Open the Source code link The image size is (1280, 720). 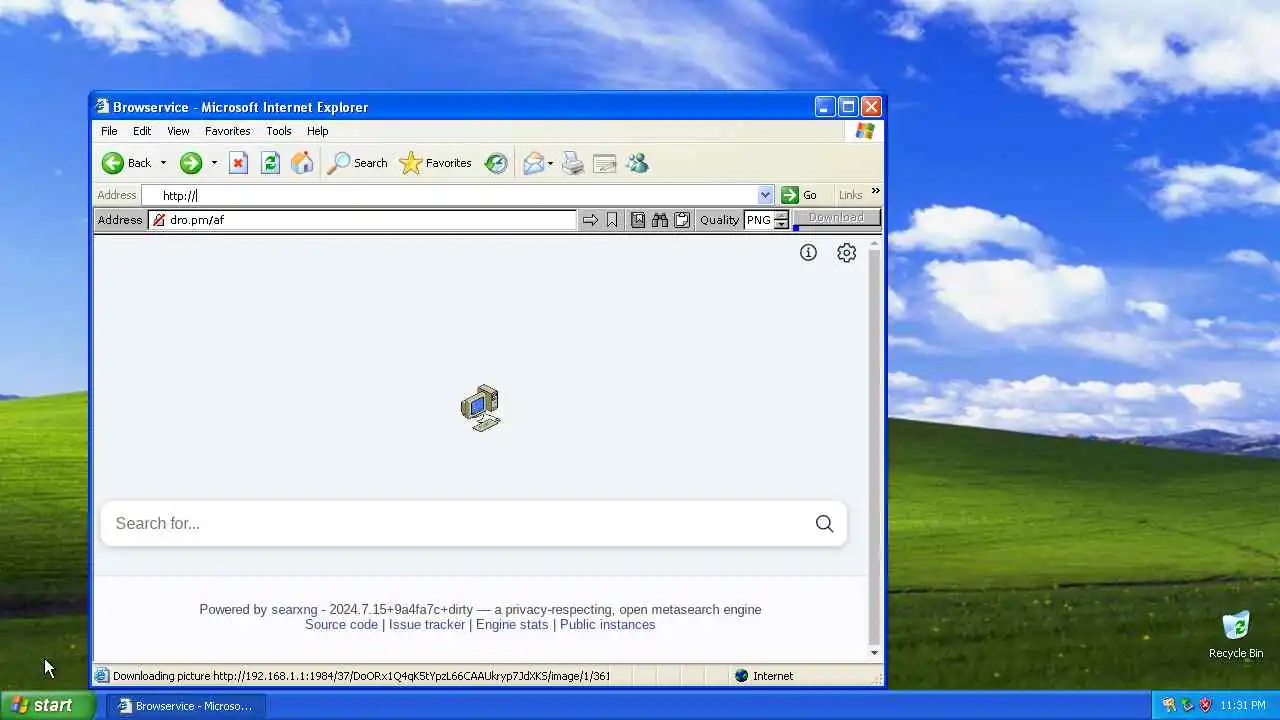click(x=341, y=624)
